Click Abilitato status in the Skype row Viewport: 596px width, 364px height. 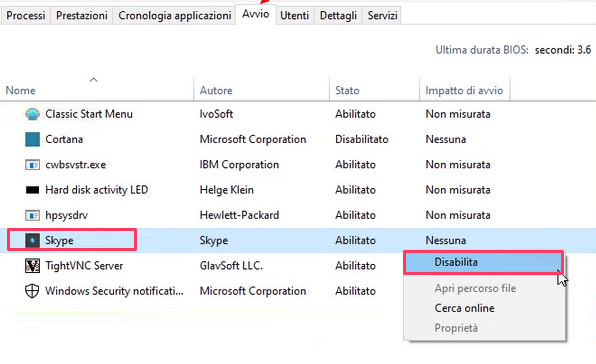pos(355,240)
